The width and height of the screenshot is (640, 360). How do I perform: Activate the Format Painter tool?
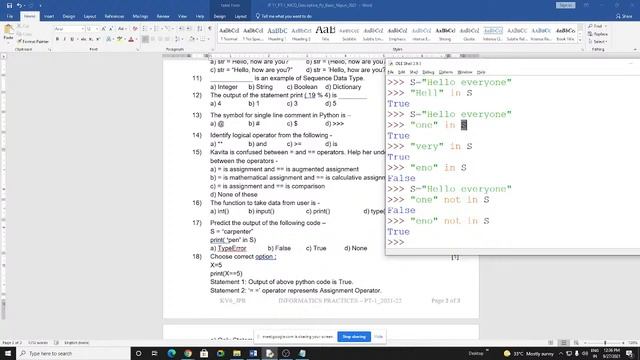(x=33, y=41)
